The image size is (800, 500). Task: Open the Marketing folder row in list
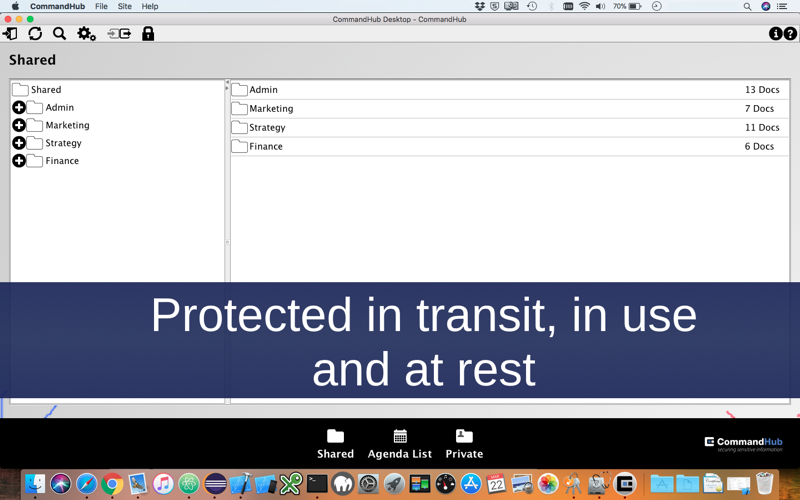[509, 109]
